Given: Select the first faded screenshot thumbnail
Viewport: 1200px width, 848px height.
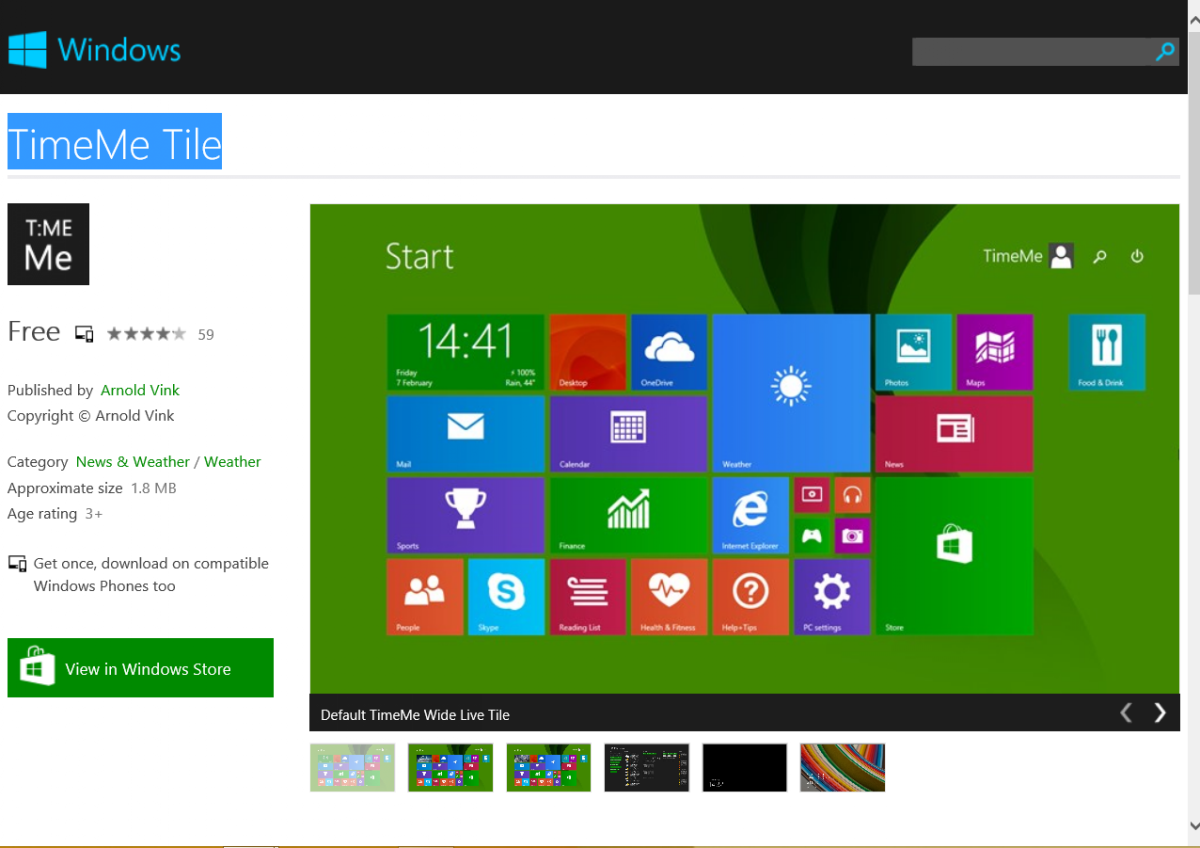Looking at the screenshot, I should coord(352,767).
